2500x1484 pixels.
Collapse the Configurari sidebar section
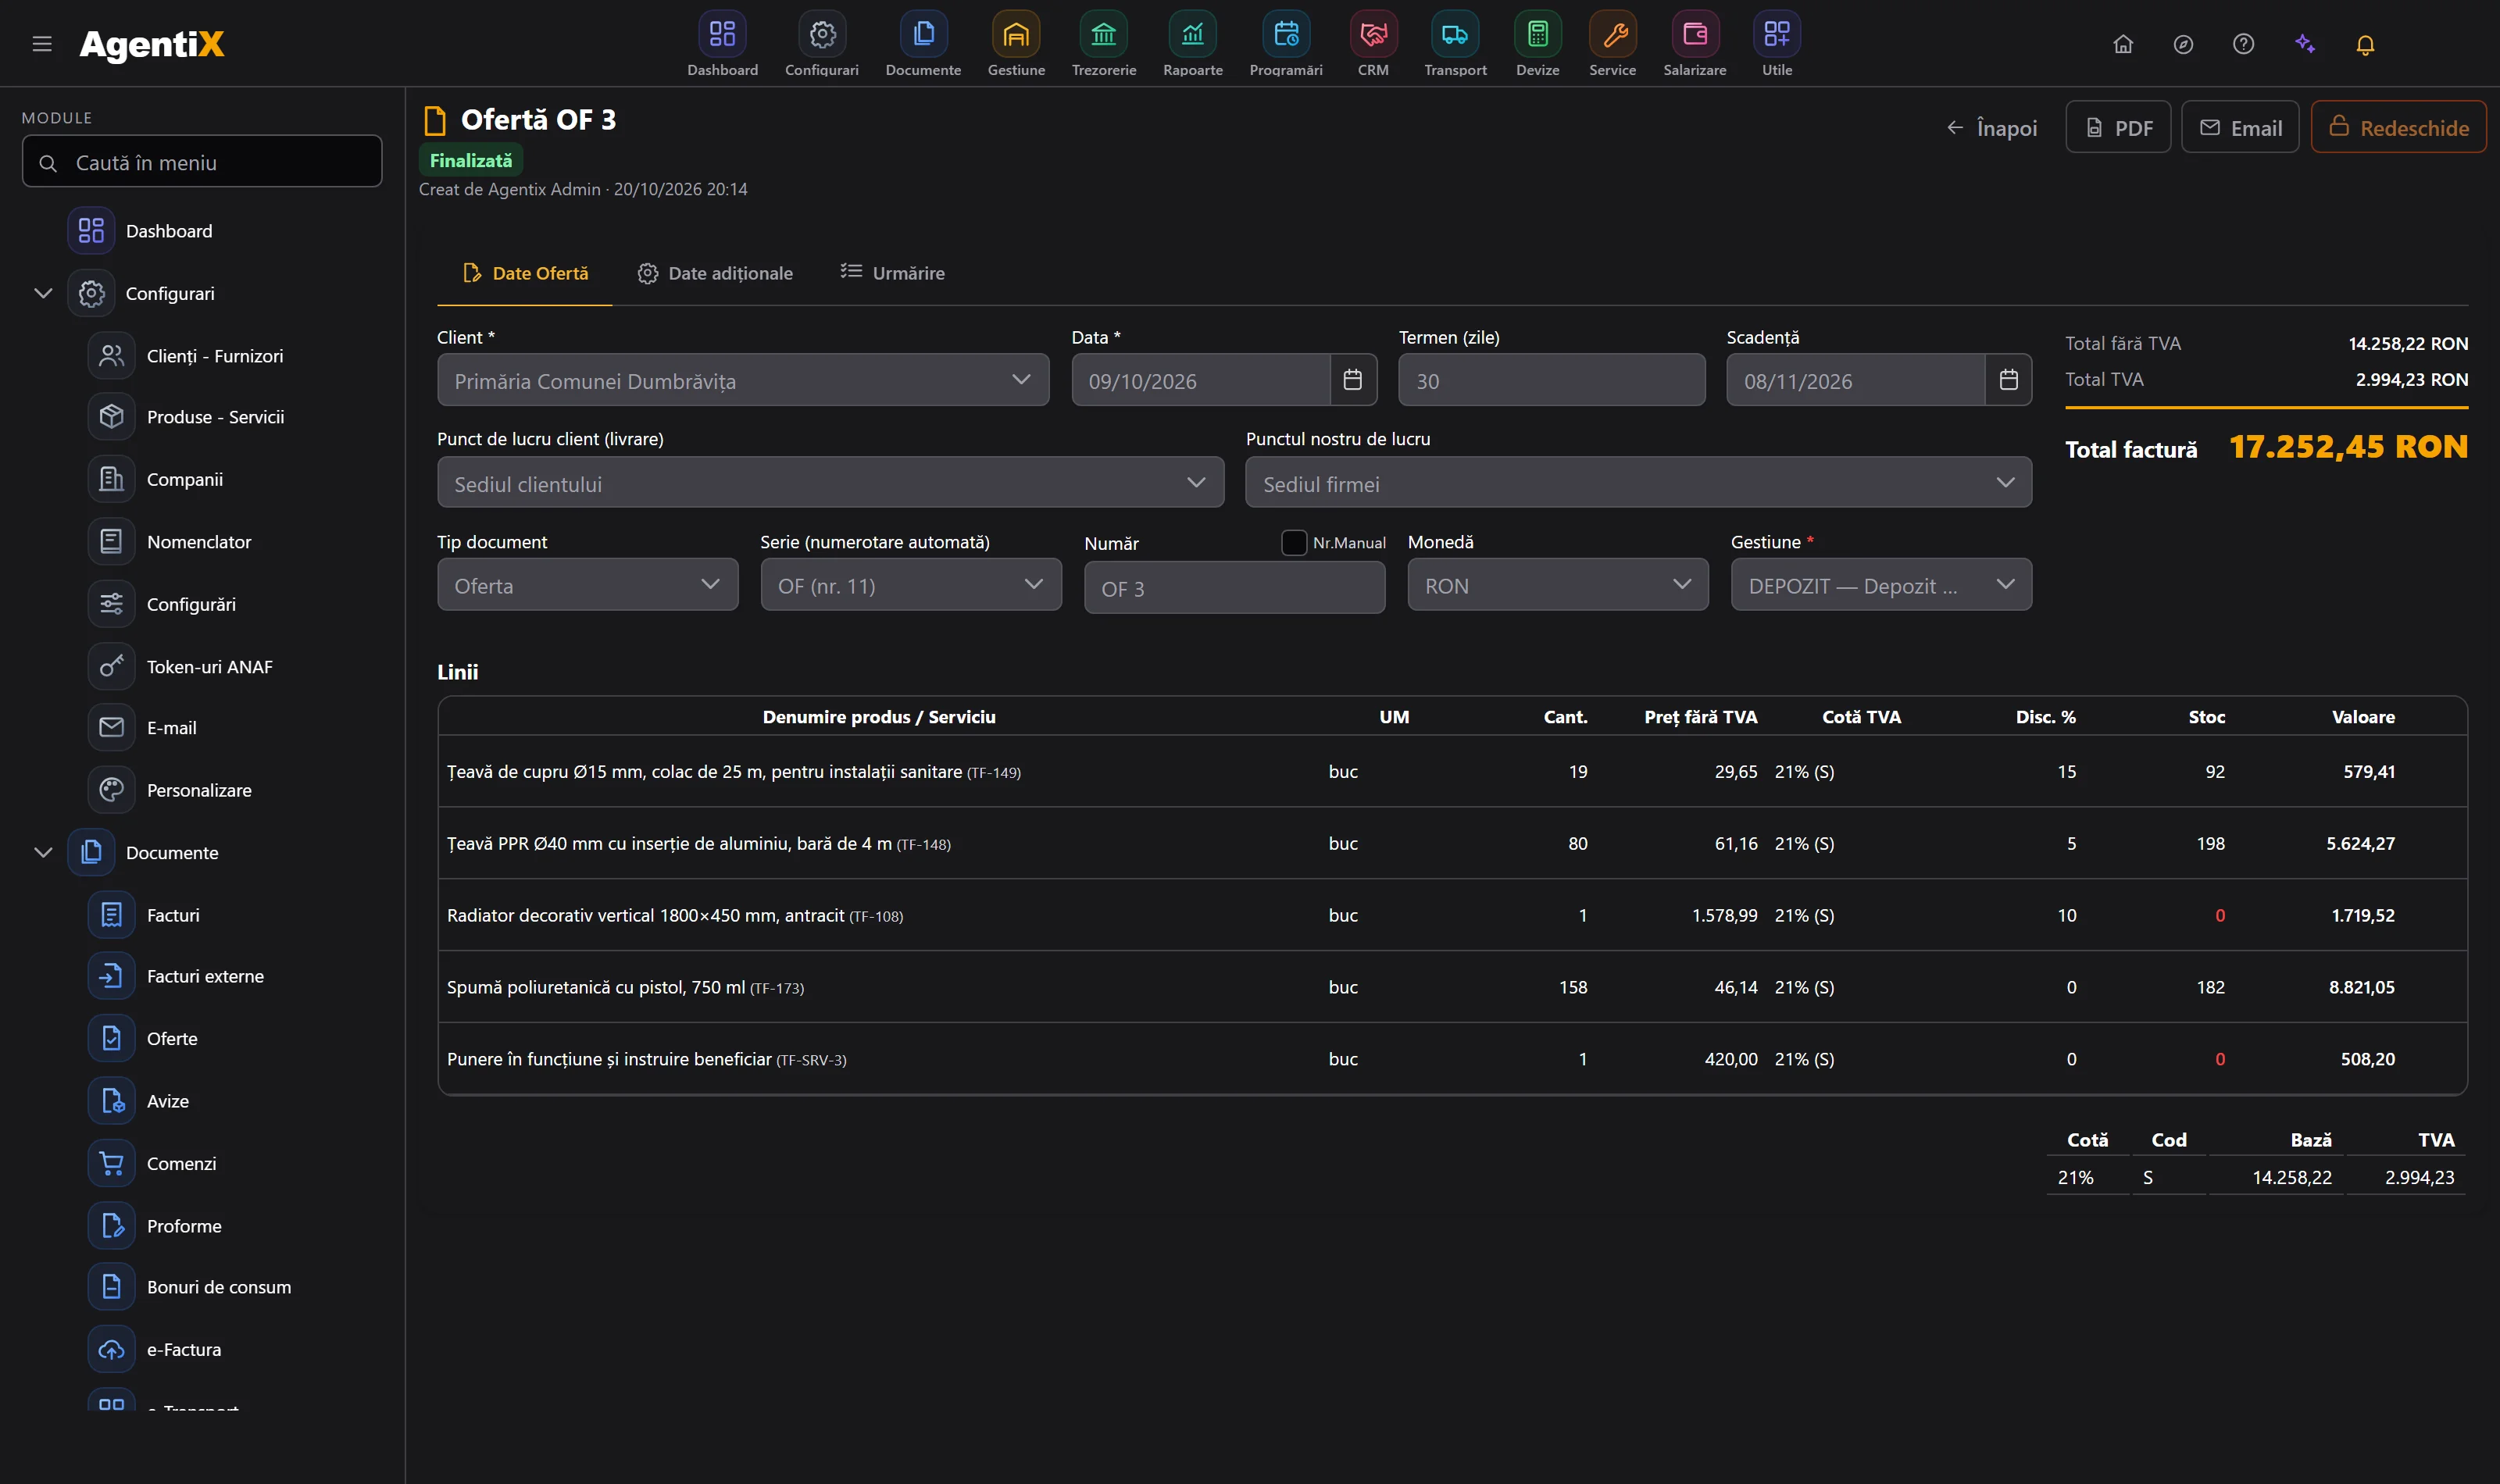[x=43, y=293]
